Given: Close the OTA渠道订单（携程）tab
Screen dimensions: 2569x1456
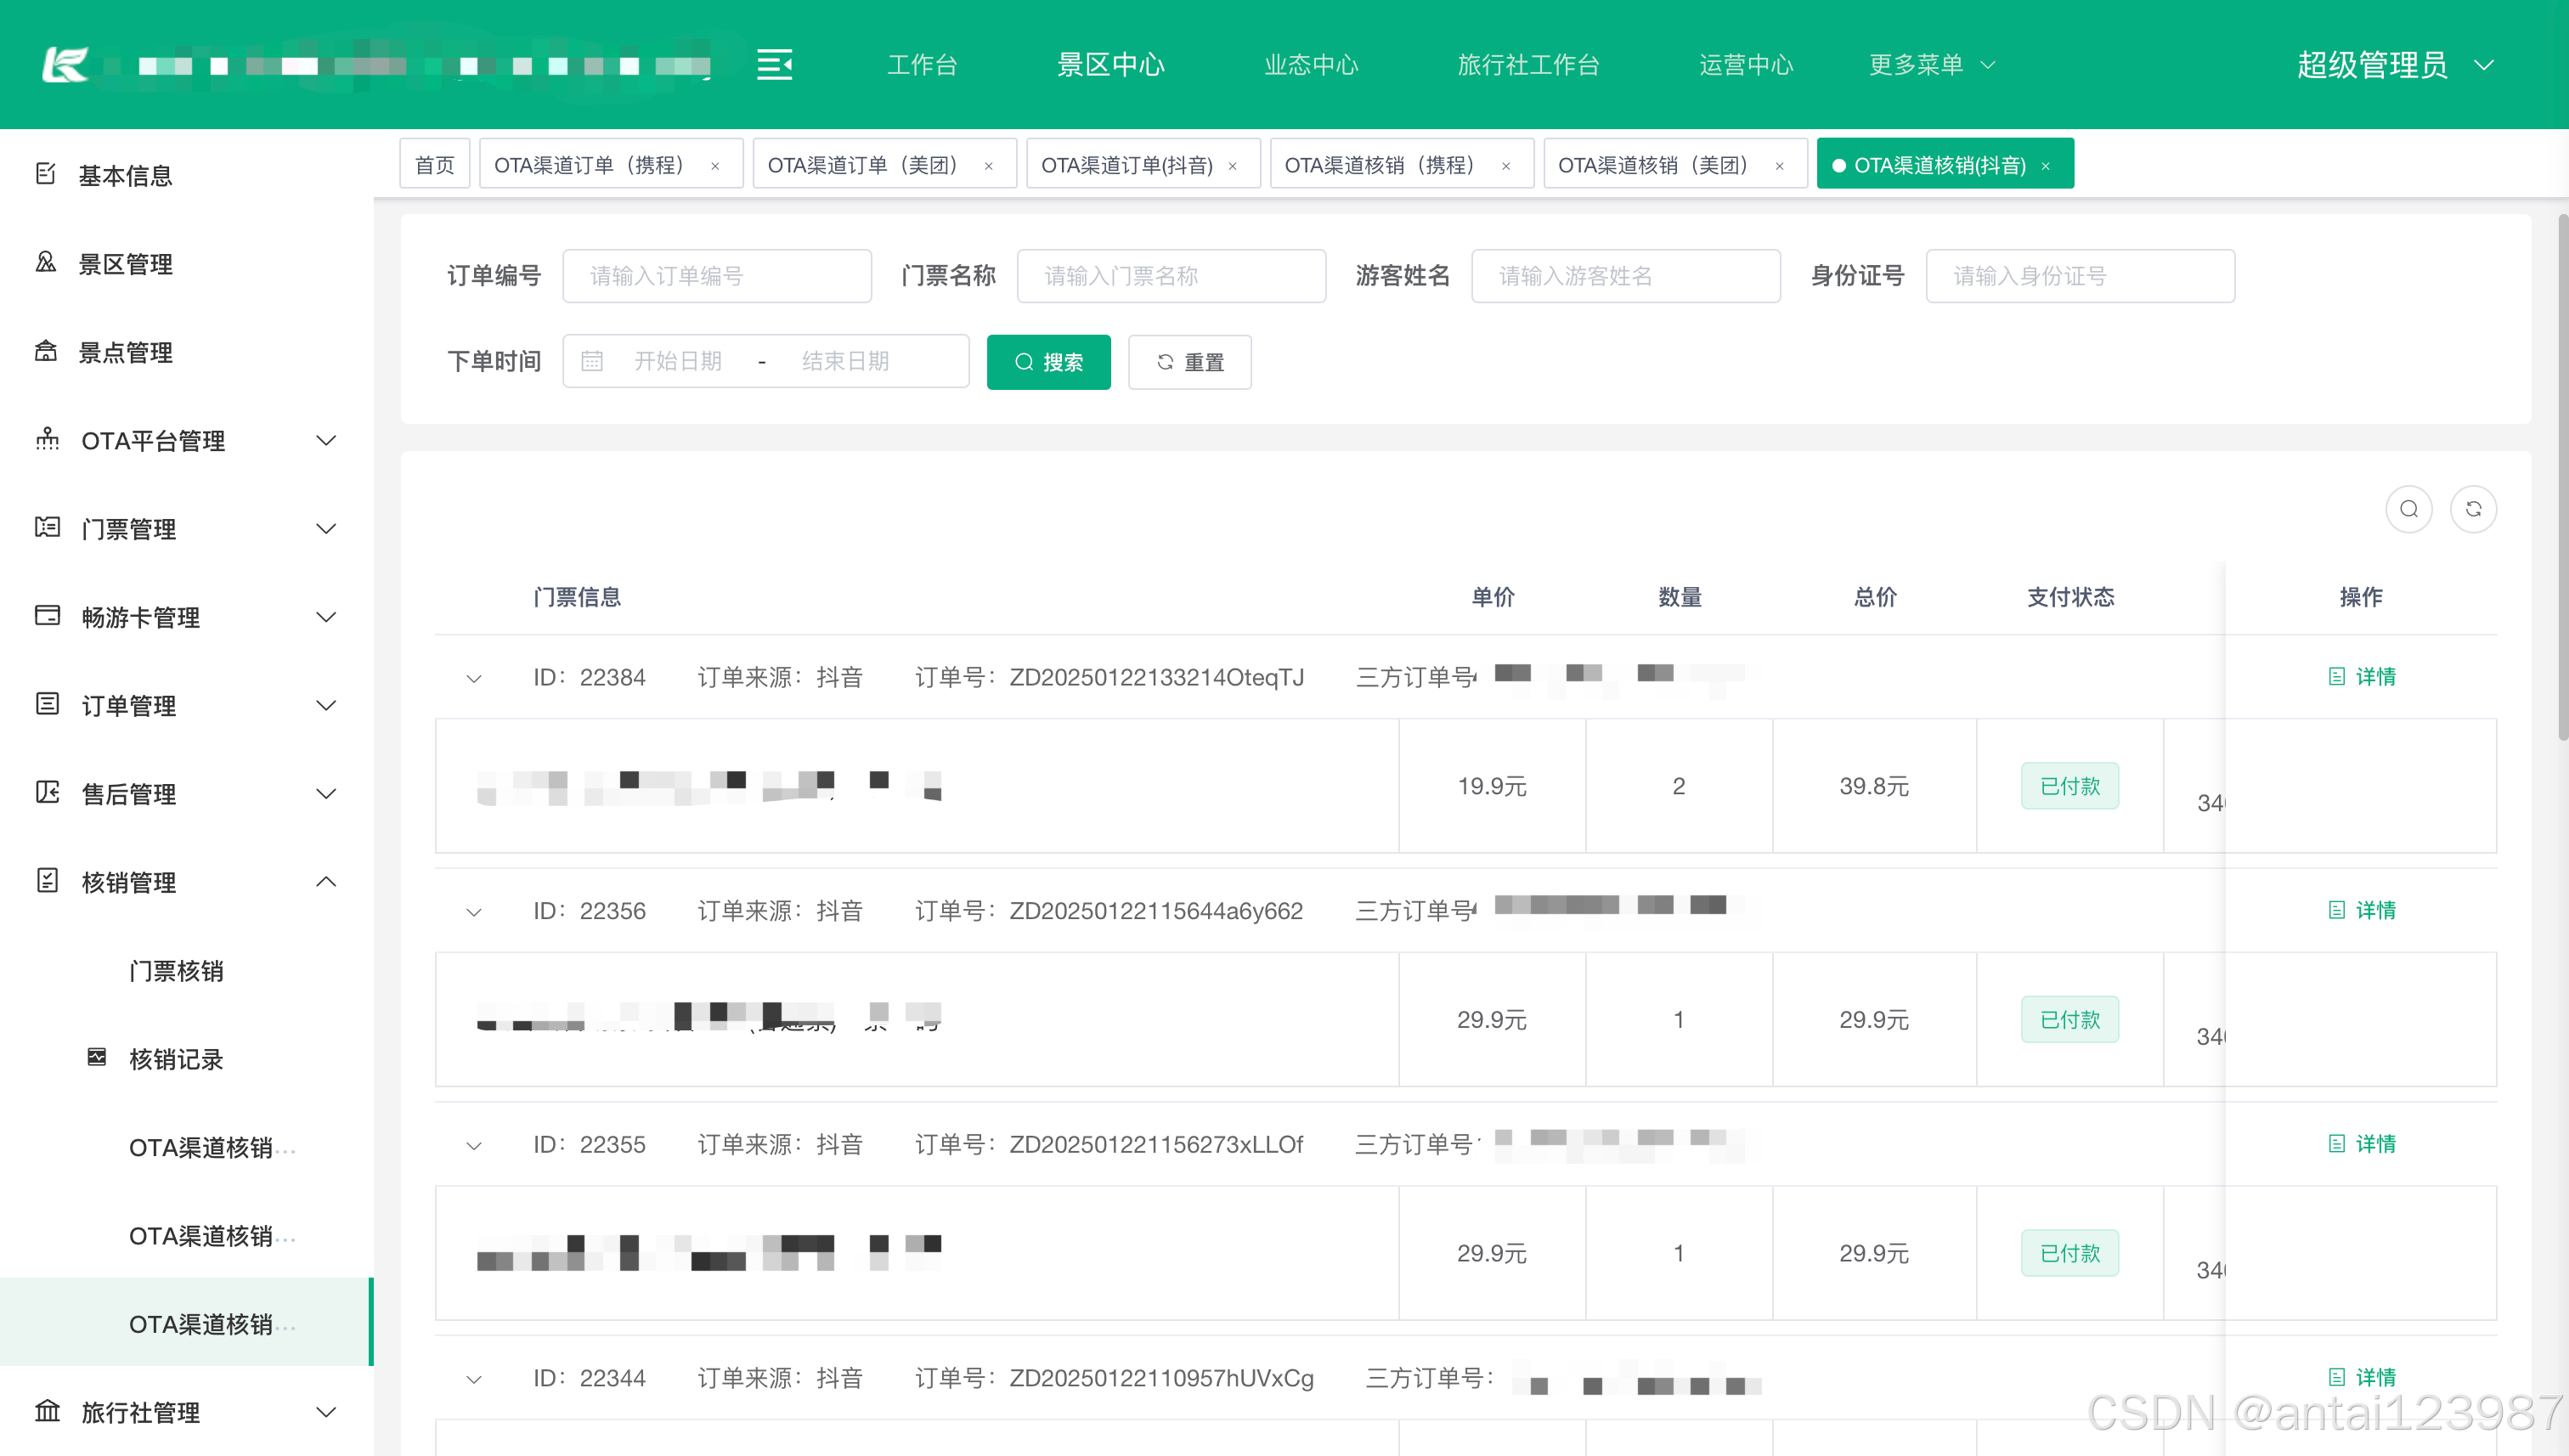Looking at the screenshot, I should (715, 166).
